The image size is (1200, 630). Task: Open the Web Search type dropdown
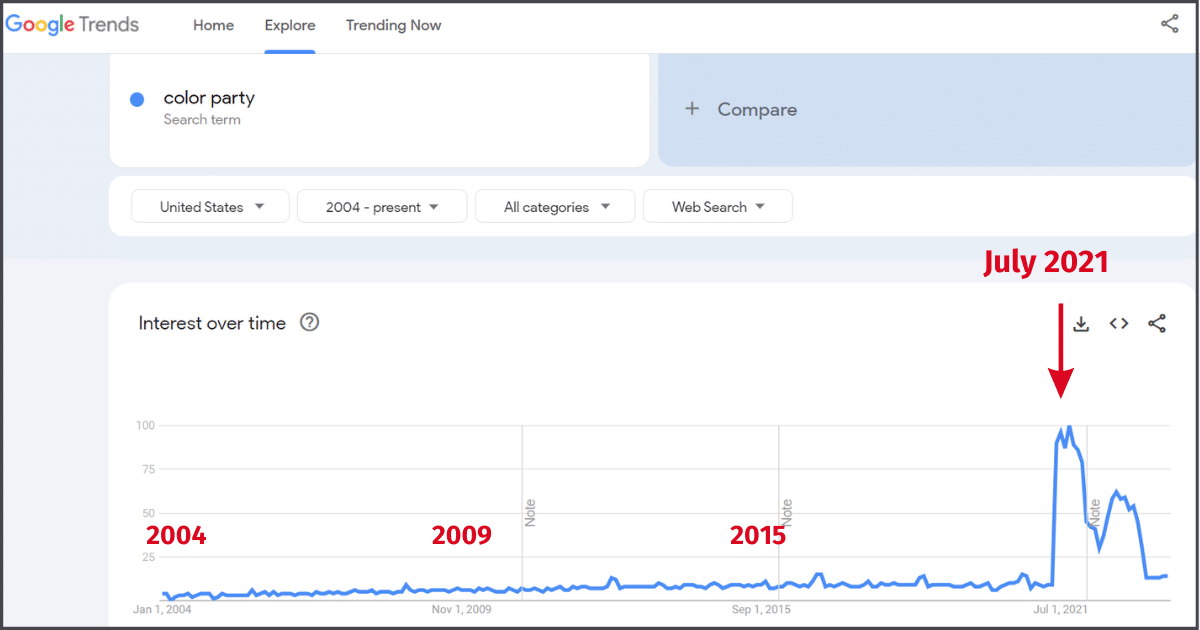point(717,207)
